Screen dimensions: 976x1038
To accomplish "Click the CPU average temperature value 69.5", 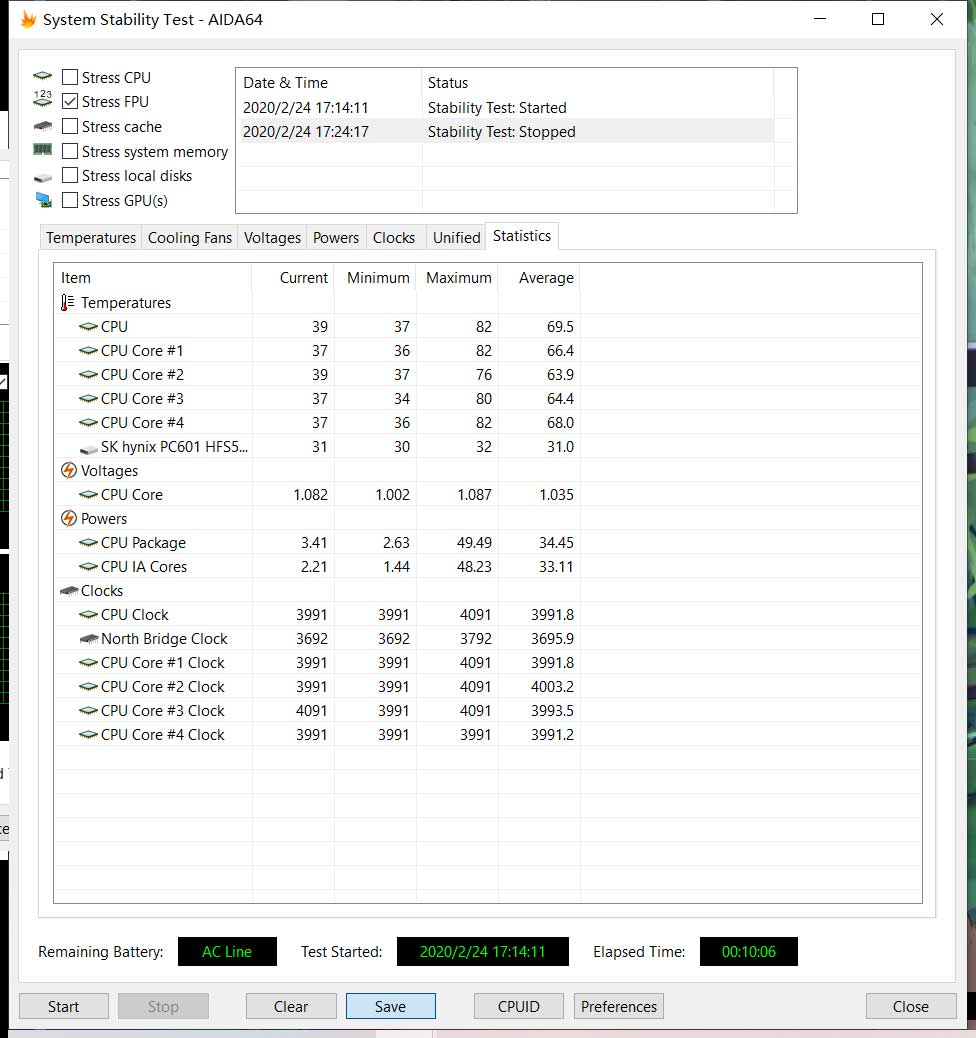I will tap(560, 326).
